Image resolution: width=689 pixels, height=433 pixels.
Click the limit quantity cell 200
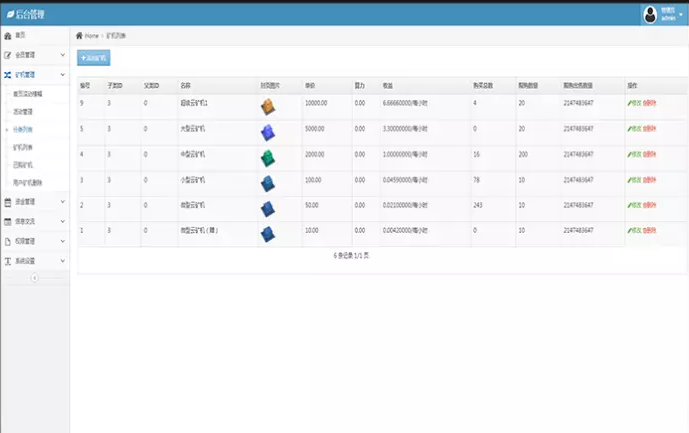[523, 154]
